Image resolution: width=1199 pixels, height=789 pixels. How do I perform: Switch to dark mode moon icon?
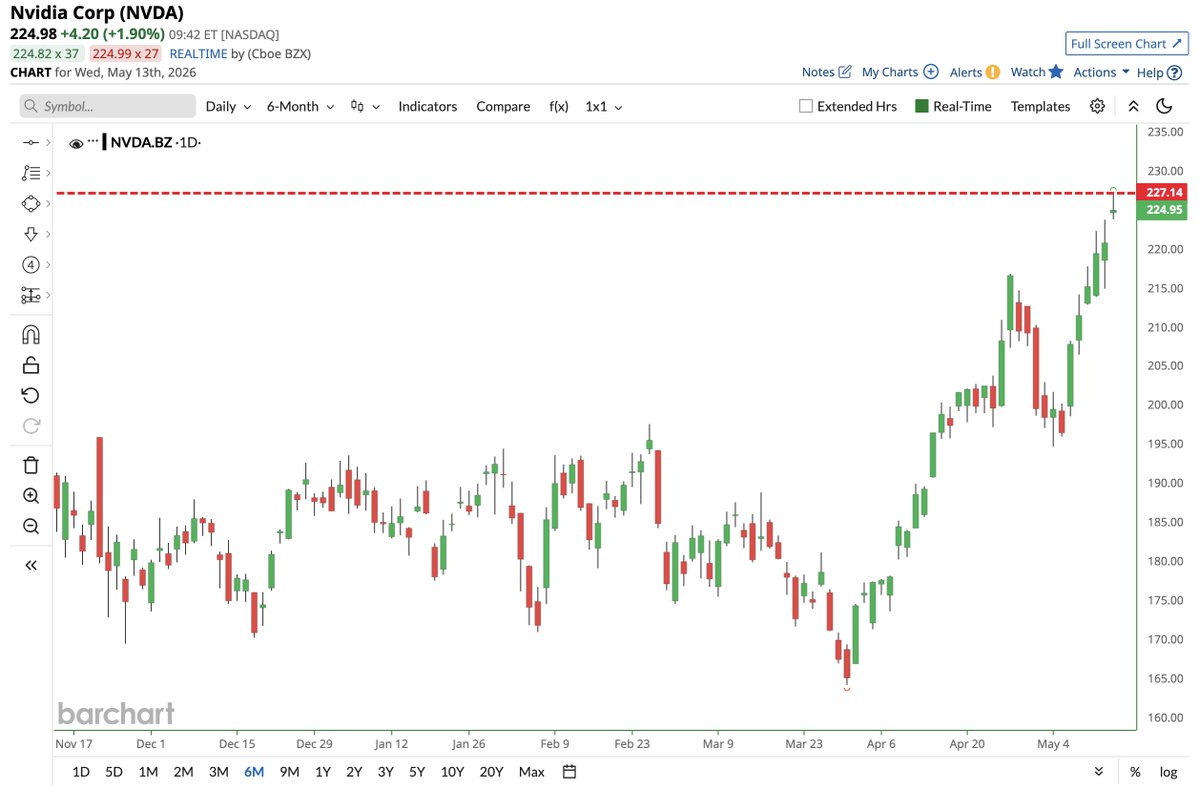[1164, 106]
